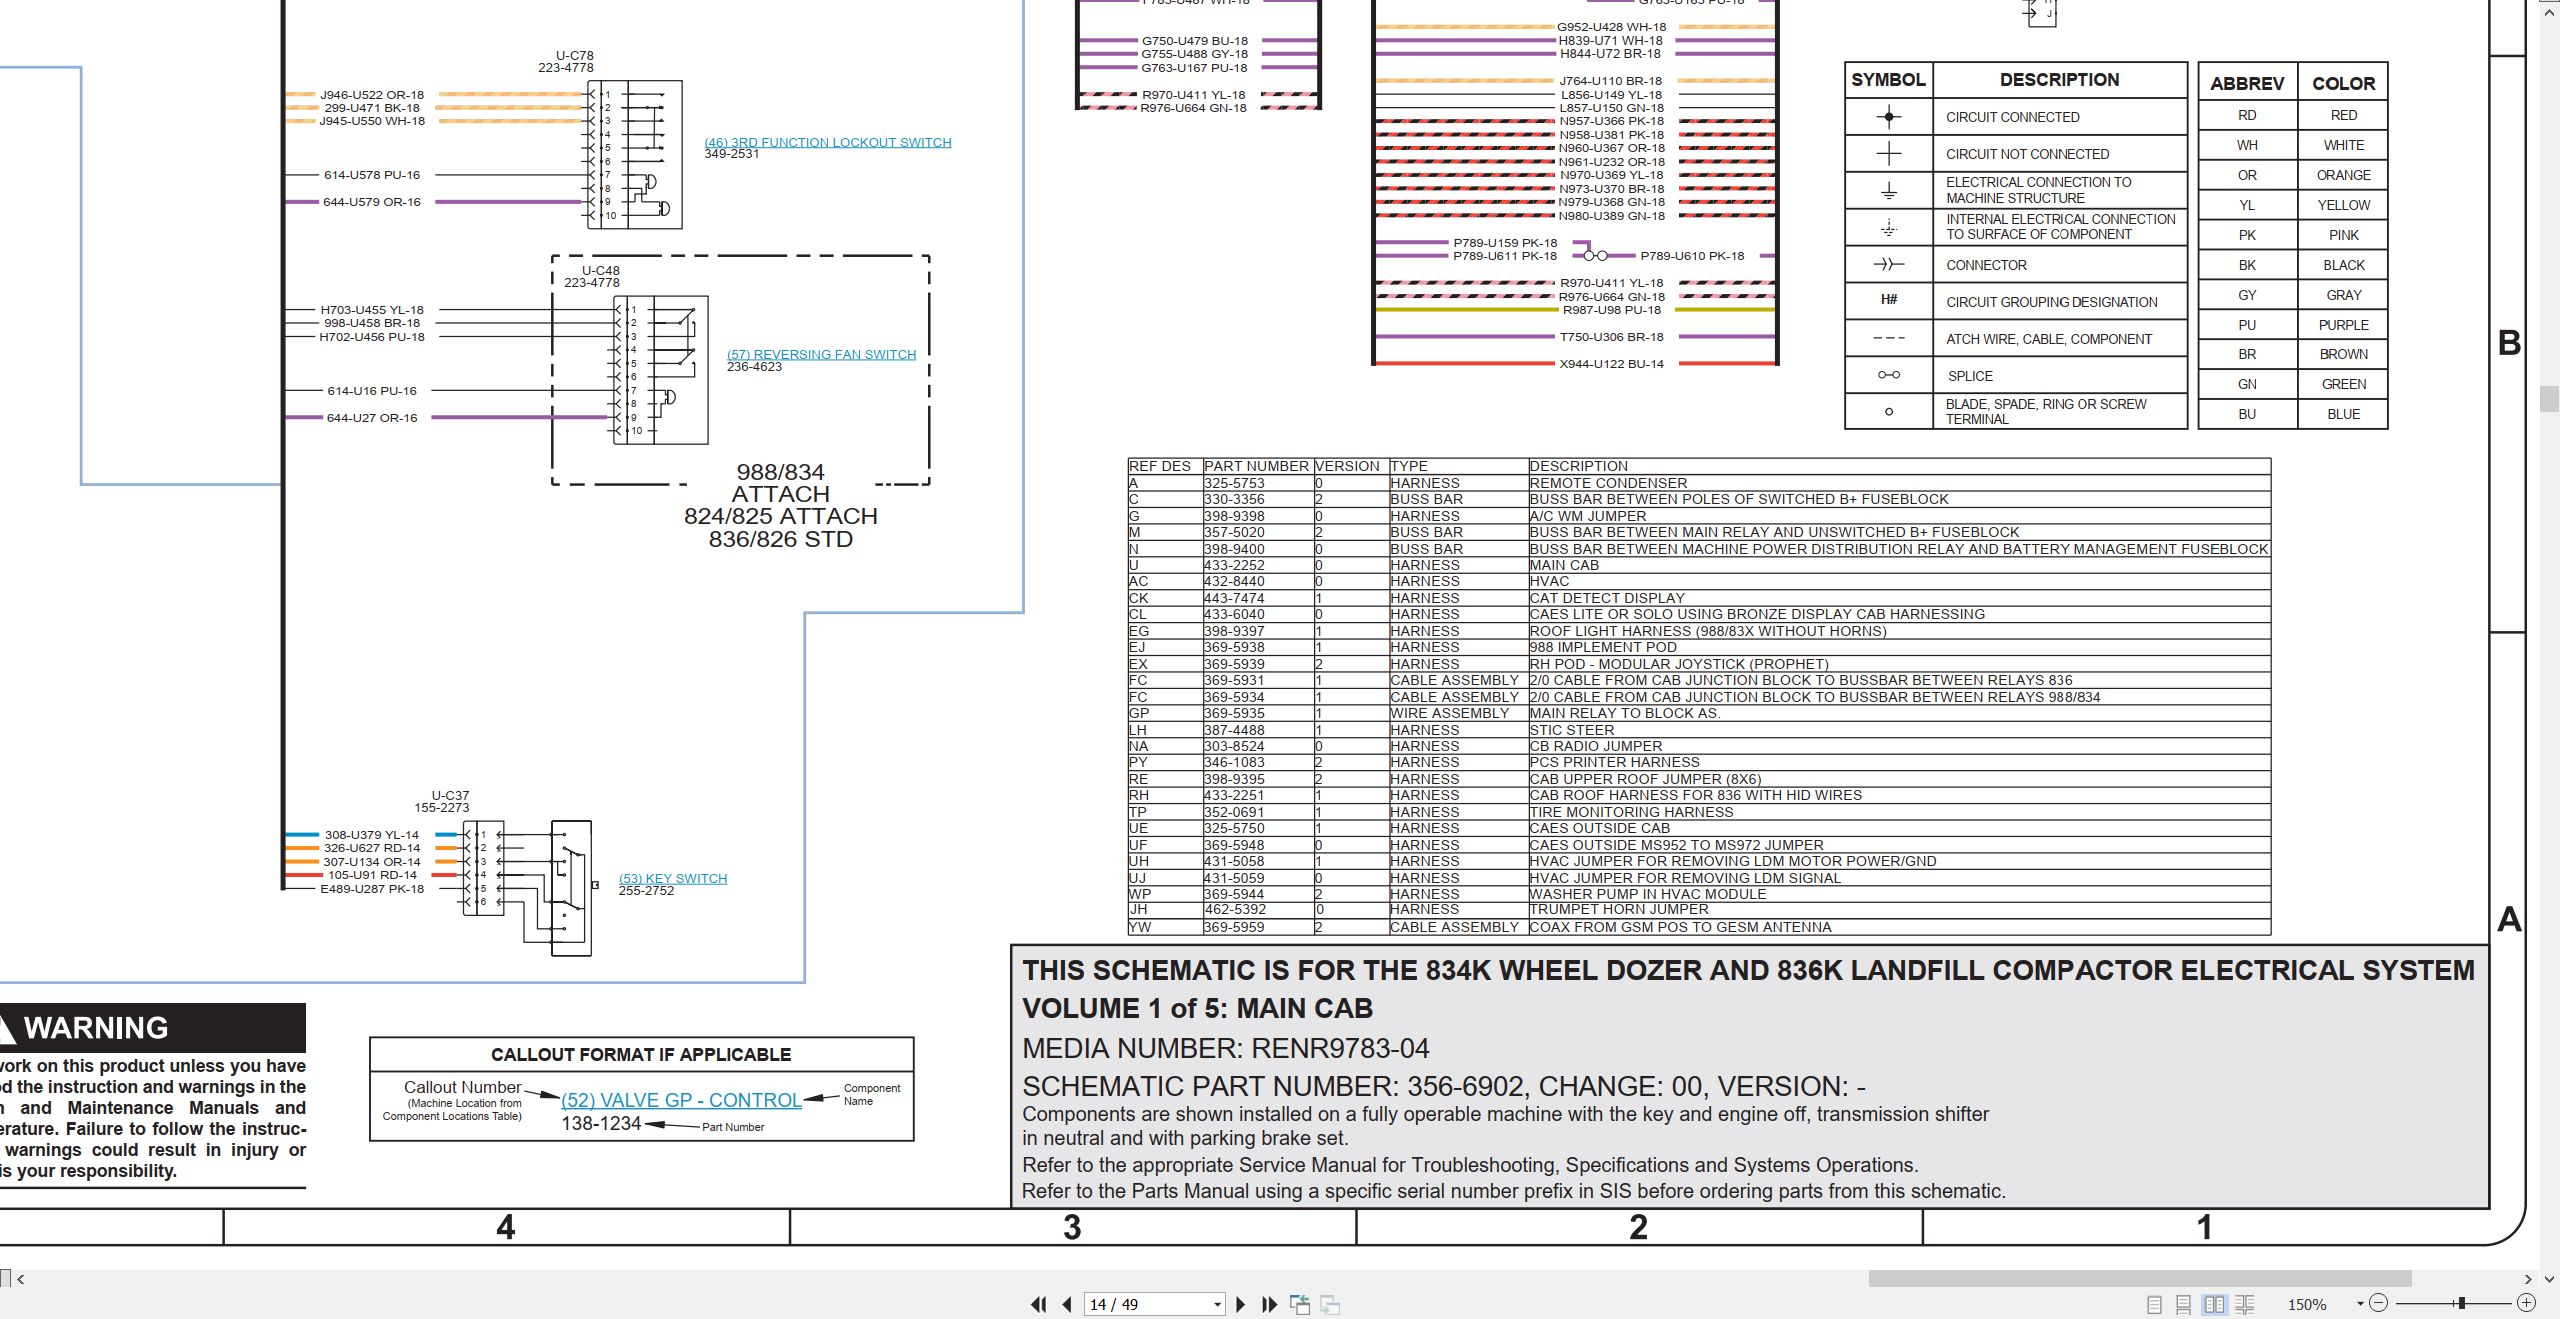Go to the next page

click(1241, 1304)
